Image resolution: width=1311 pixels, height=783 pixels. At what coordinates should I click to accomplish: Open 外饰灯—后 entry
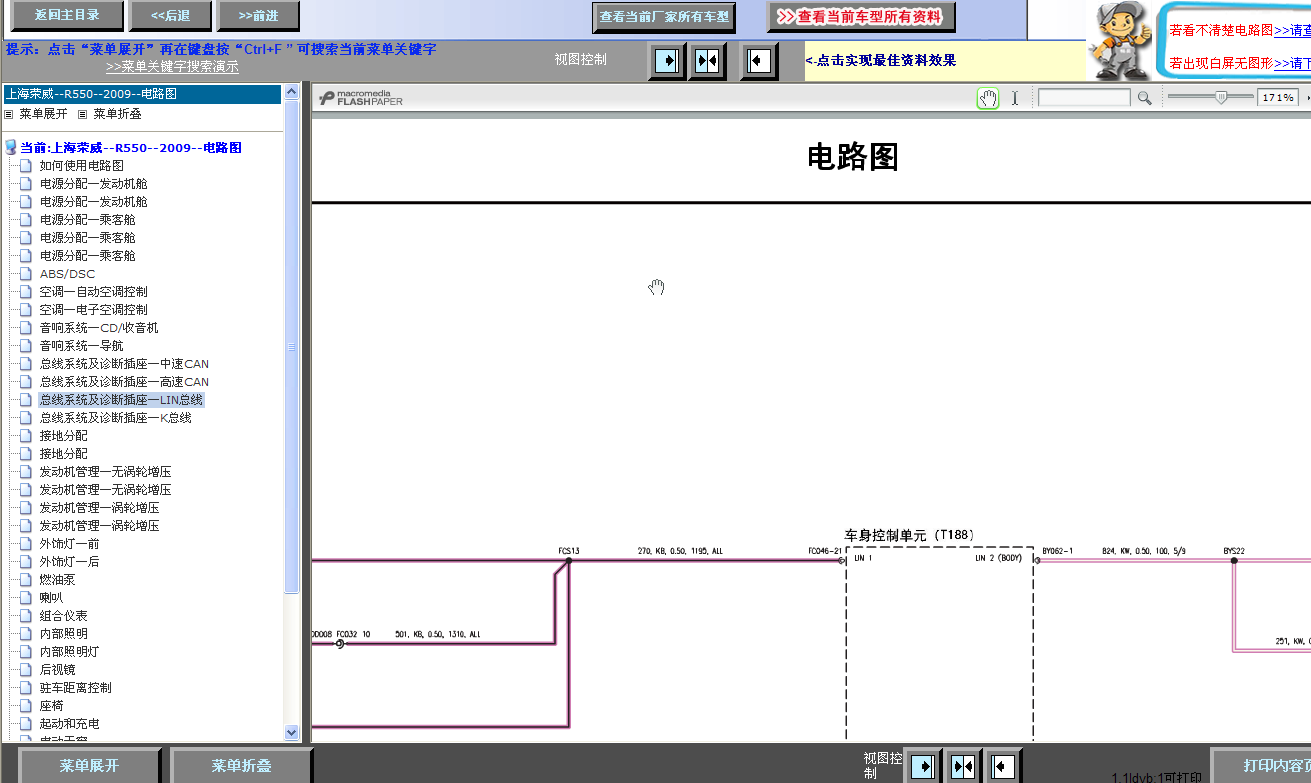[70, 561]
